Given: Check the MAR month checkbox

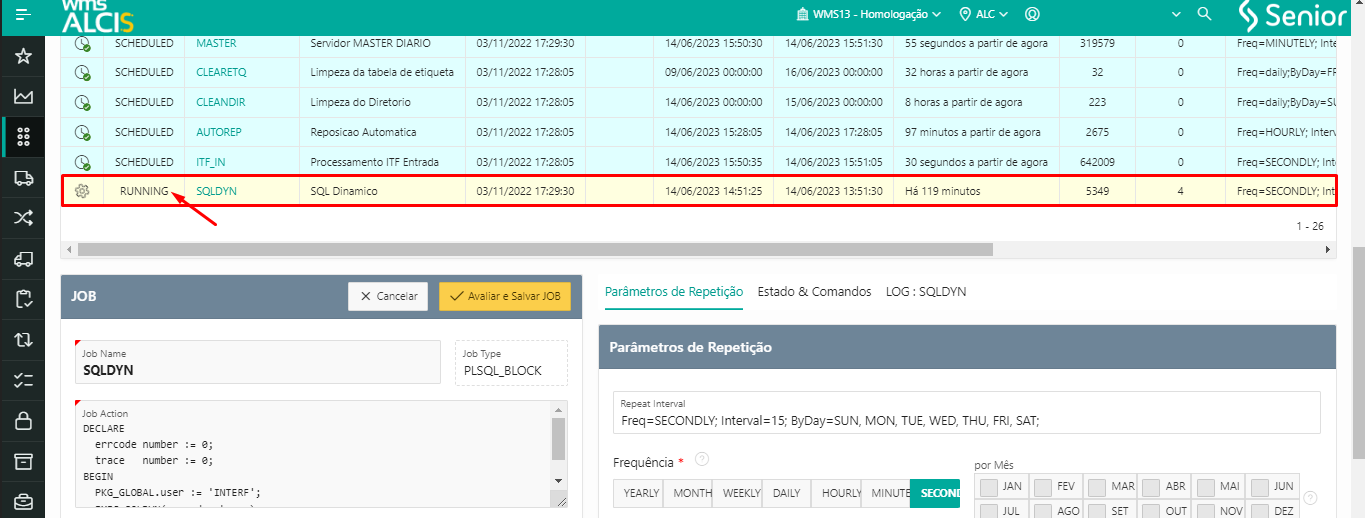Looking at the screenshot, I should point(1097,487).
